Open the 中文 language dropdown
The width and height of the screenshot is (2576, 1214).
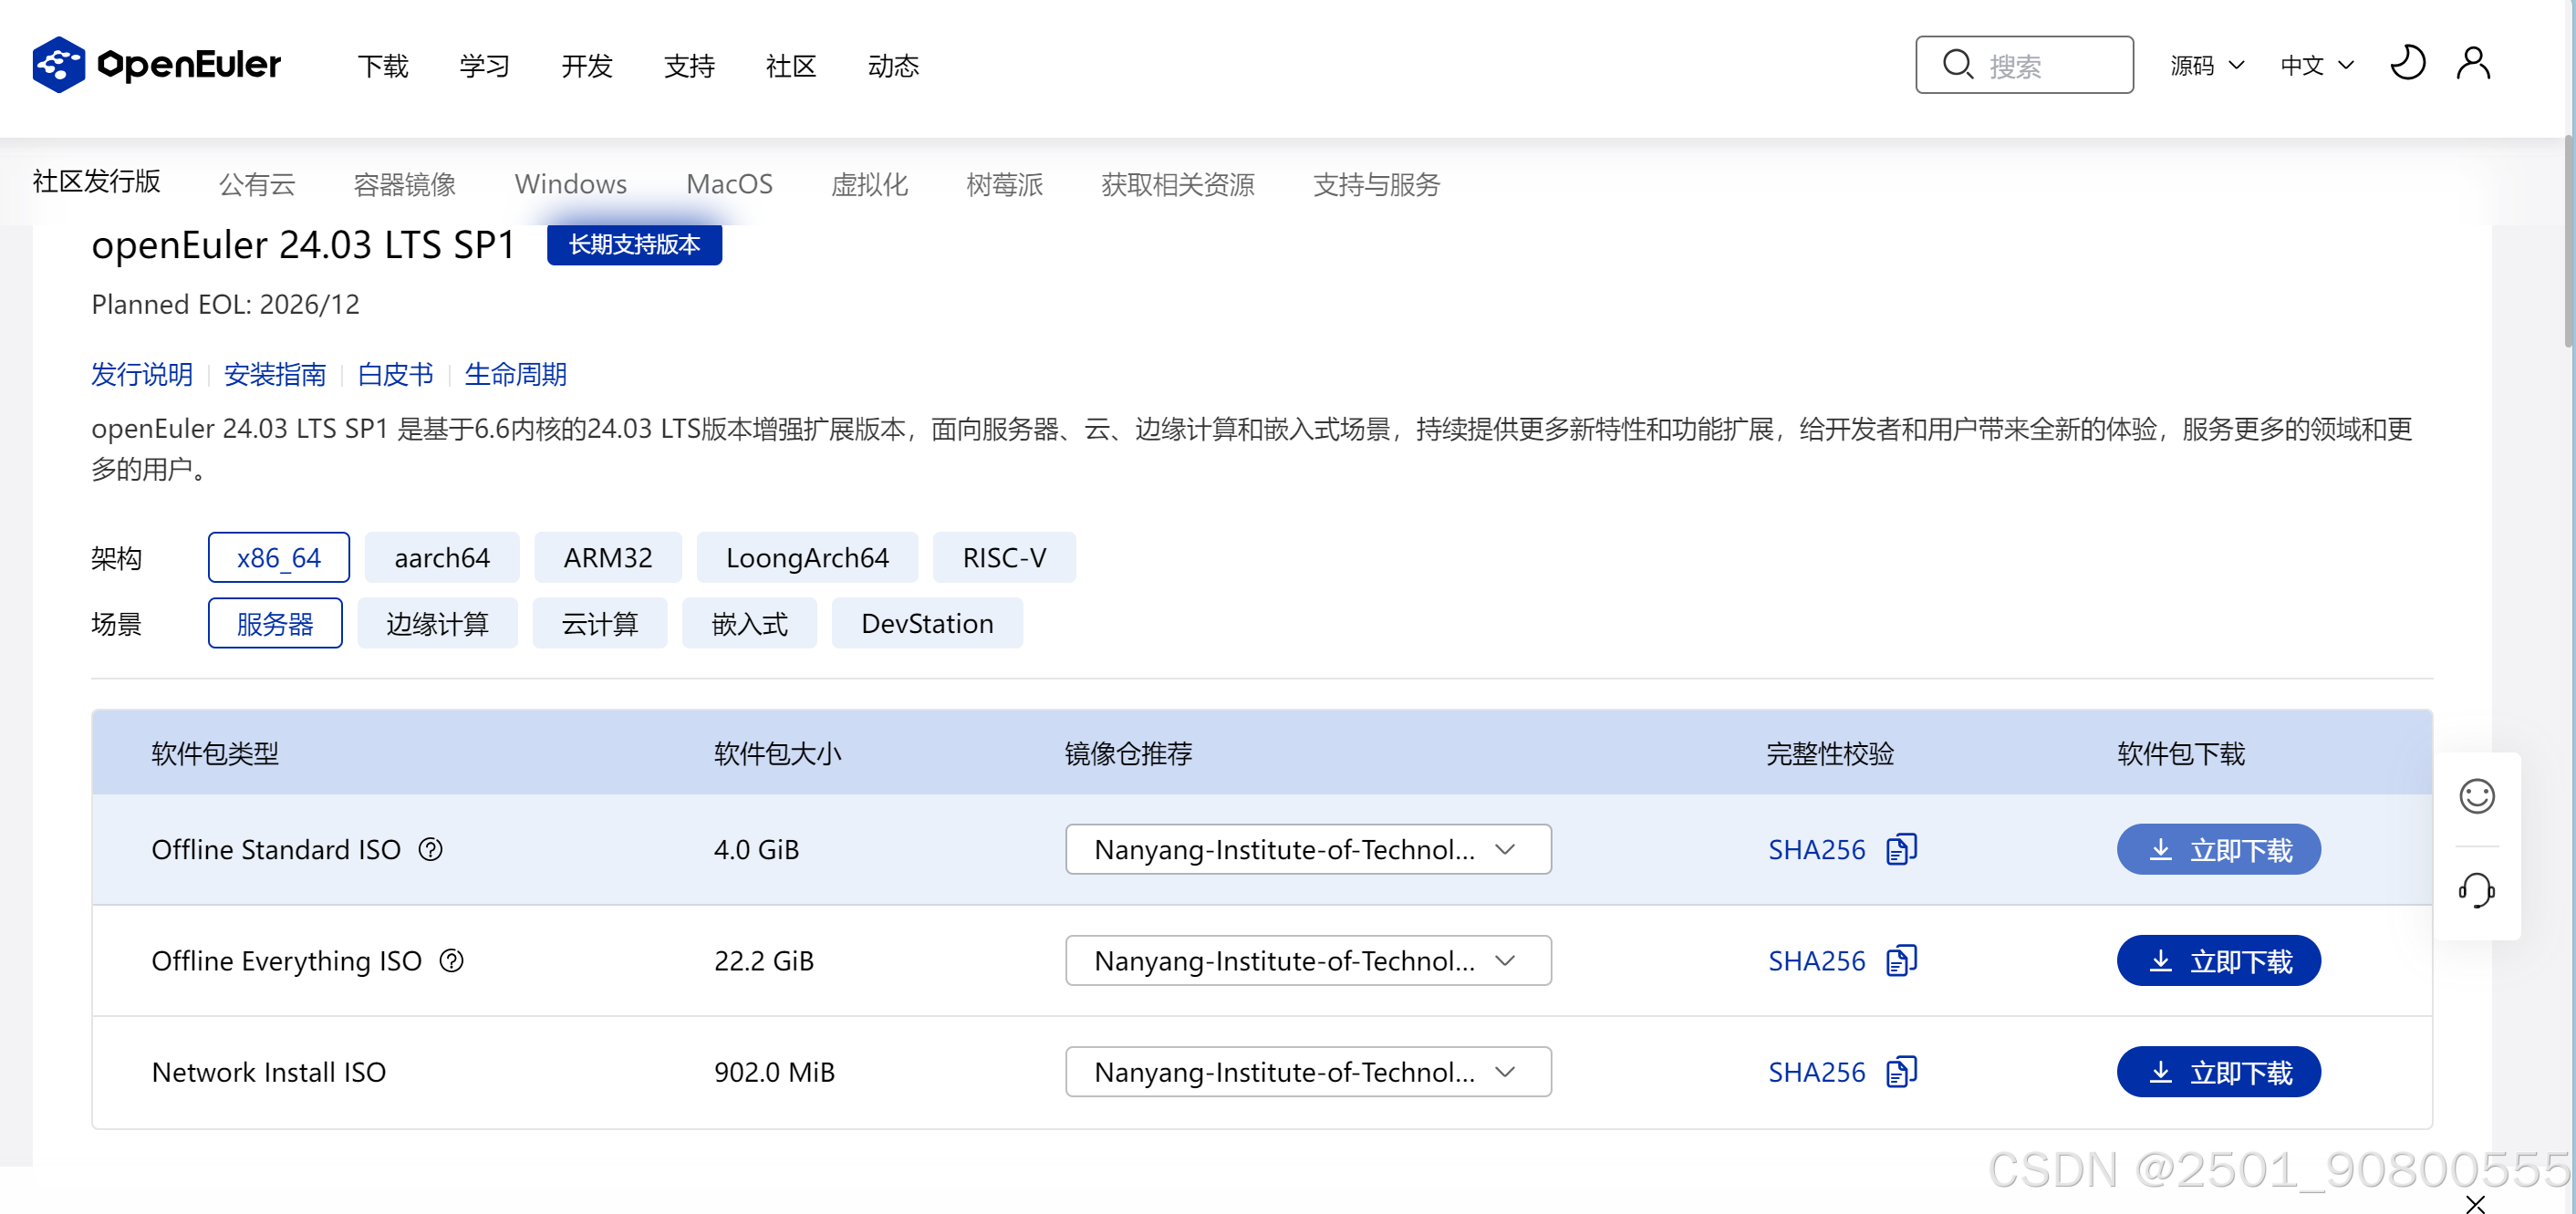click(x=2317, y=64)
